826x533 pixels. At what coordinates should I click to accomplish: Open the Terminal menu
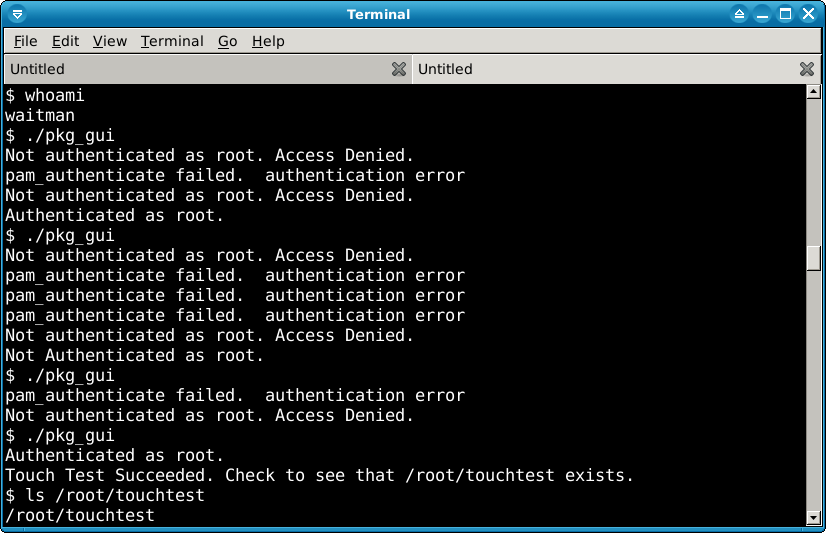tap(172, 41)
